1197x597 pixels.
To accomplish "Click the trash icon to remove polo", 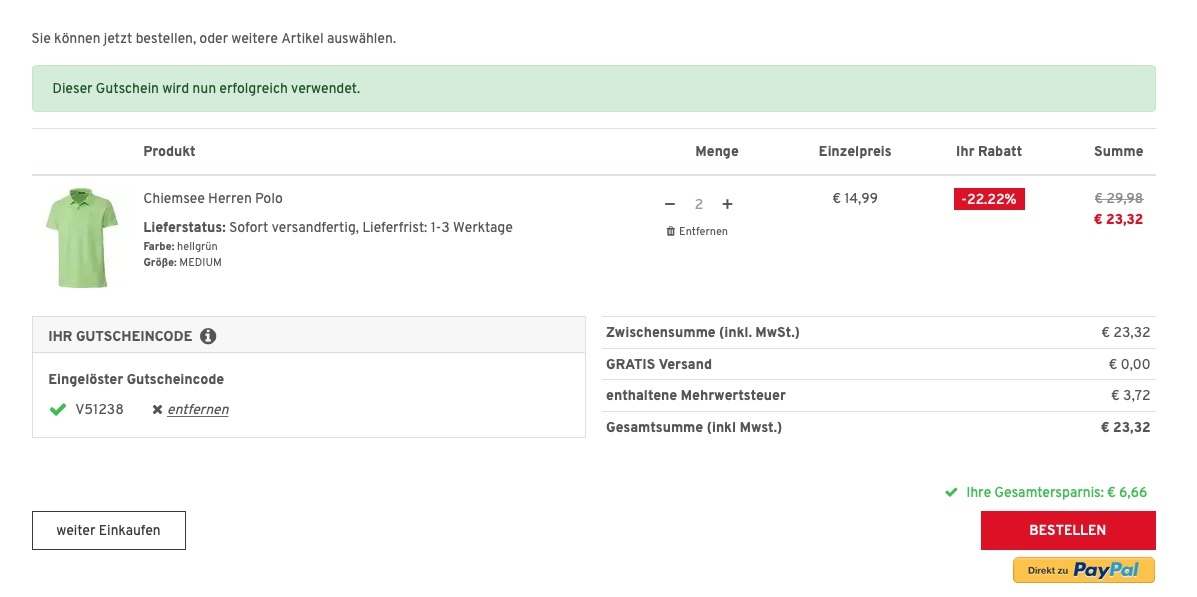I will click(670, 232).
